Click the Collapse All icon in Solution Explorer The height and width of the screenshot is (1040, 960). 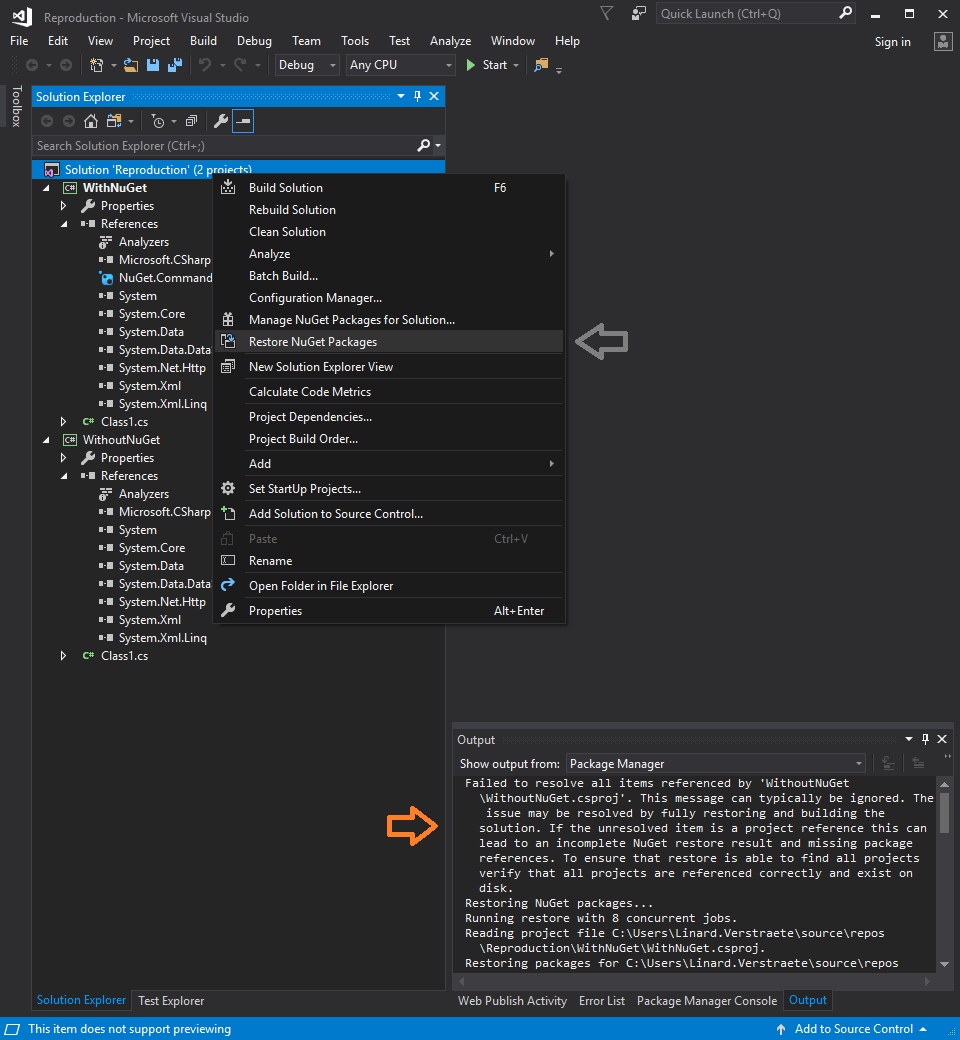coord(190,119)
